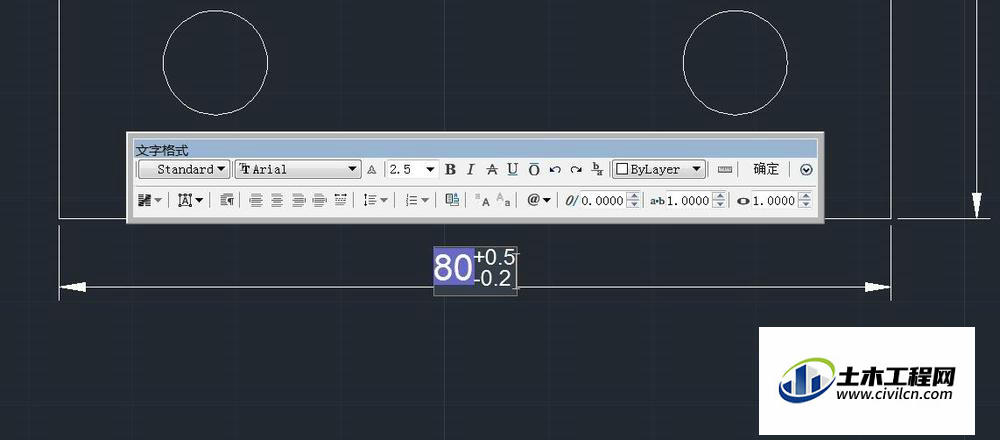Toggle the ruler icon
The height and width of the screenshot is (440, 1000).
[x=724, y=170]
